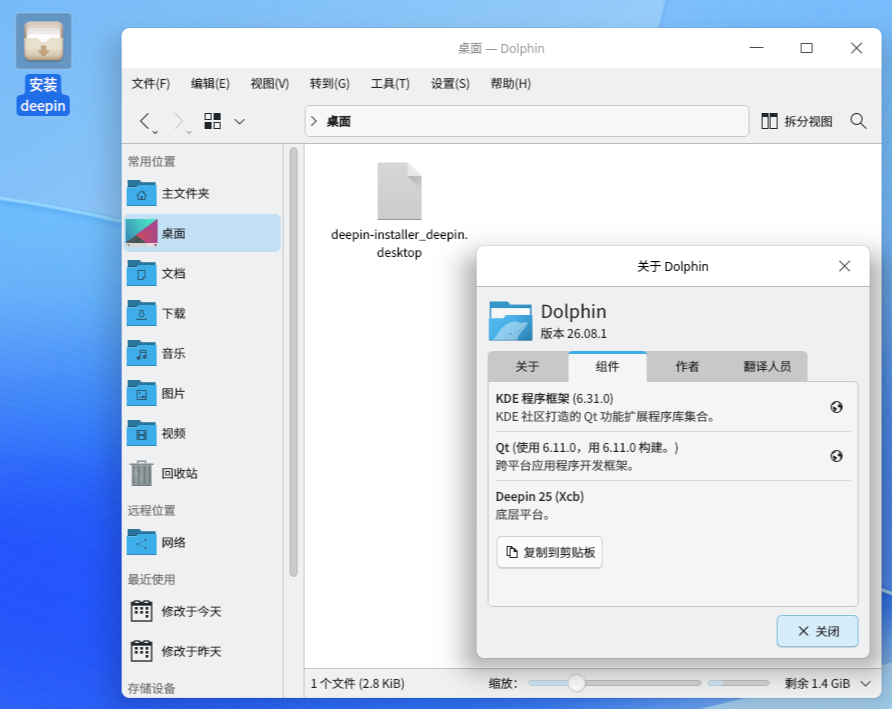Show files 修改于今天 modified today
Viewport: 892px width, 709px height.
point(203,612)
